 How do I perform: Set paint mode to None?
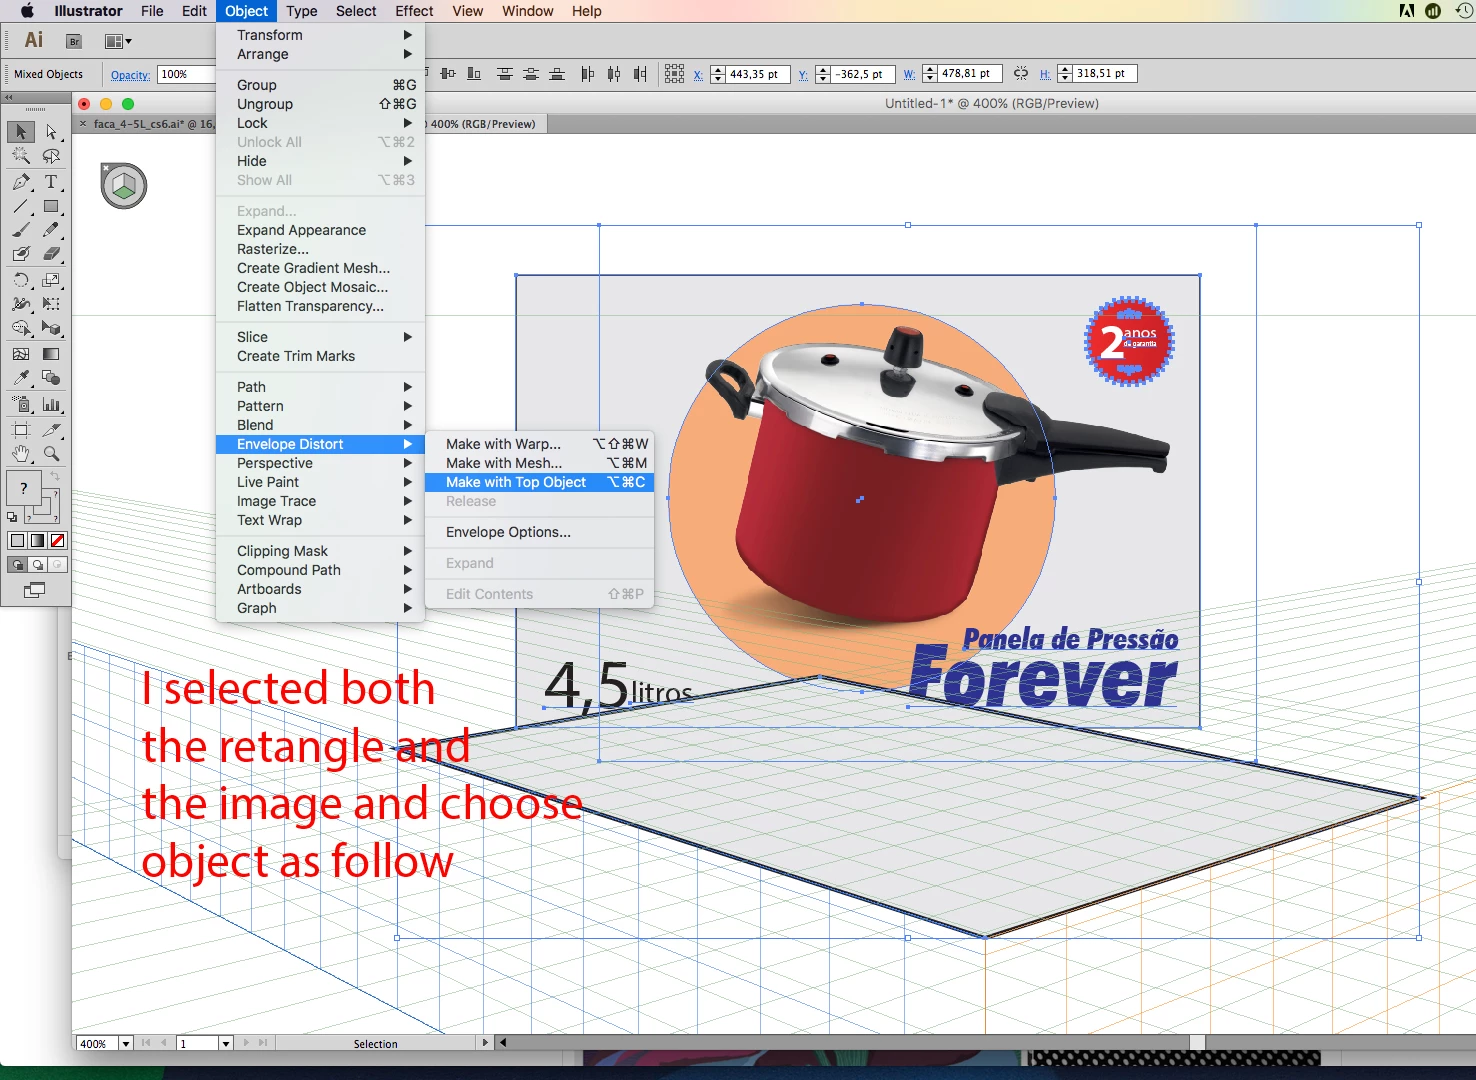58,541
